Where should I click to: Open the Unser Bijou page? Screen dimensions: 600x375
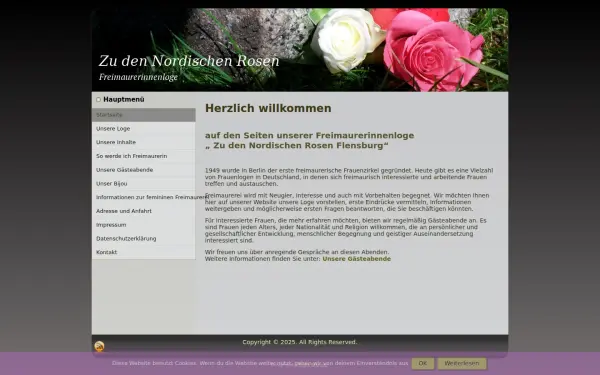(143, 184)
